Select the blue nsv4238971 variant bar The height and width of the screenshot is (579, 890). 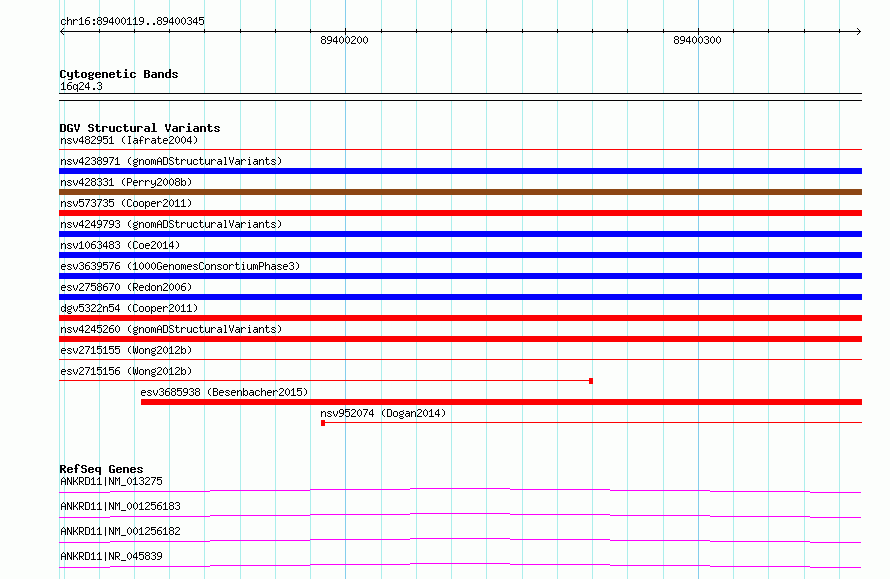pyautogui.click(x=460, y=171)
